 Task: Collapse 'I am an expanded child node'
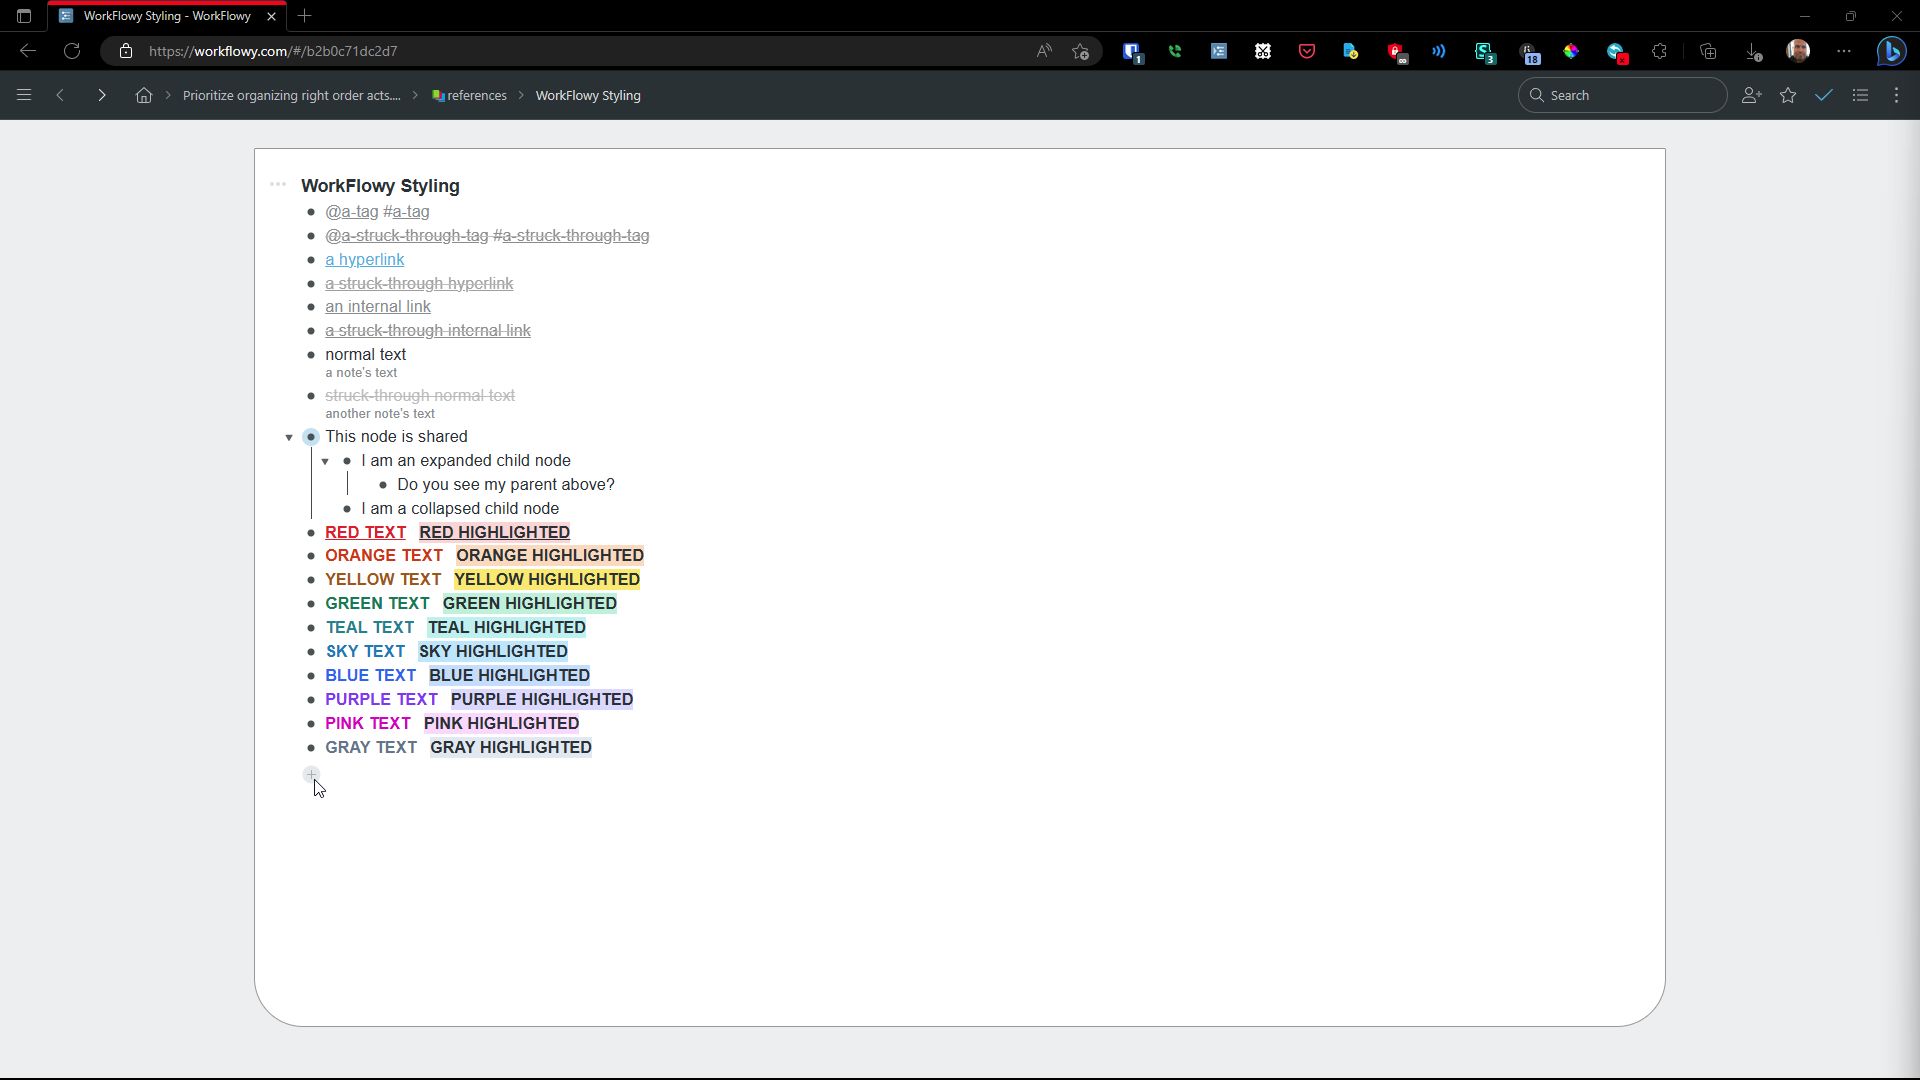click(x=325, y=461)
